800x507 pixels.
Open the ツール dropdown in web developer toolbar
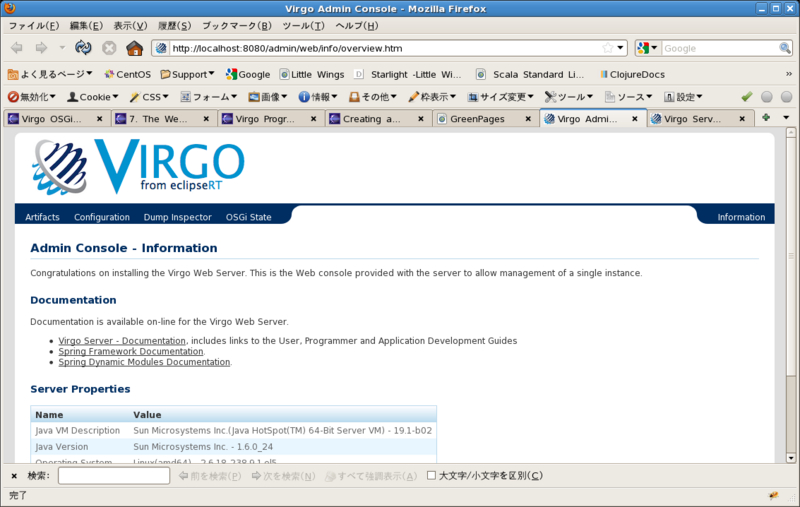(x=568, y=96)
